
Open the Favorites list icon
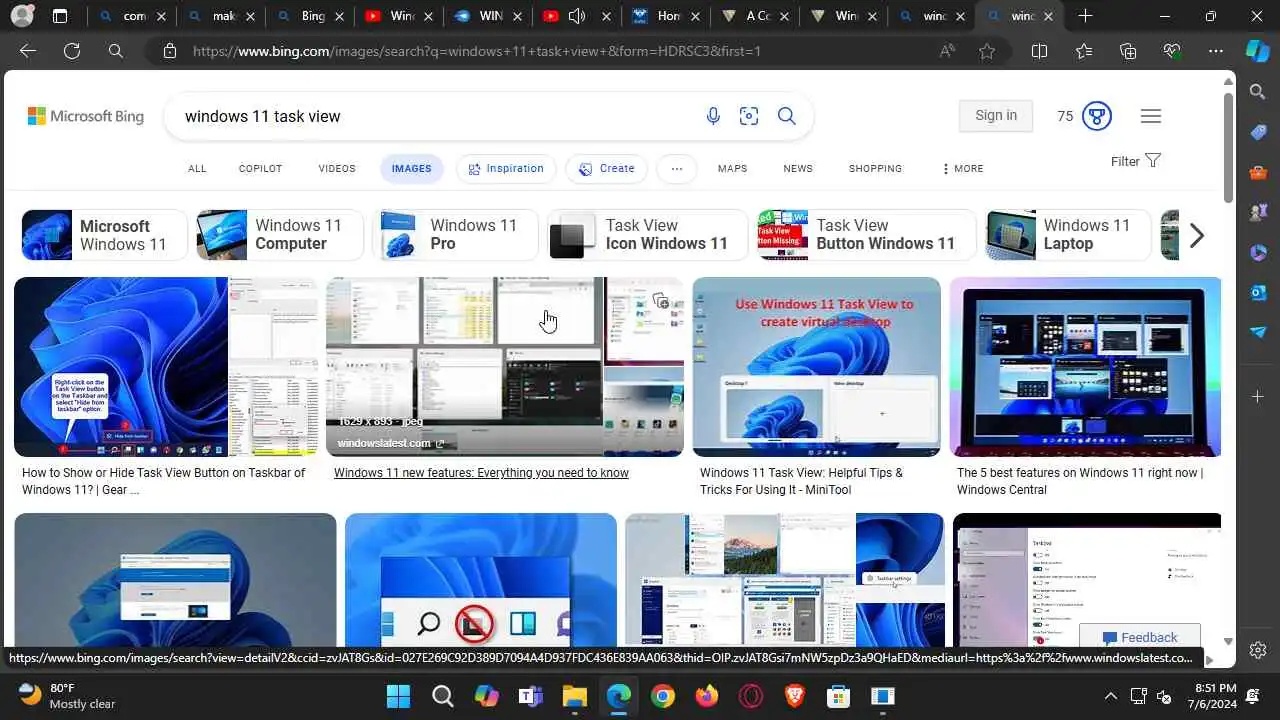point(1084,51)
